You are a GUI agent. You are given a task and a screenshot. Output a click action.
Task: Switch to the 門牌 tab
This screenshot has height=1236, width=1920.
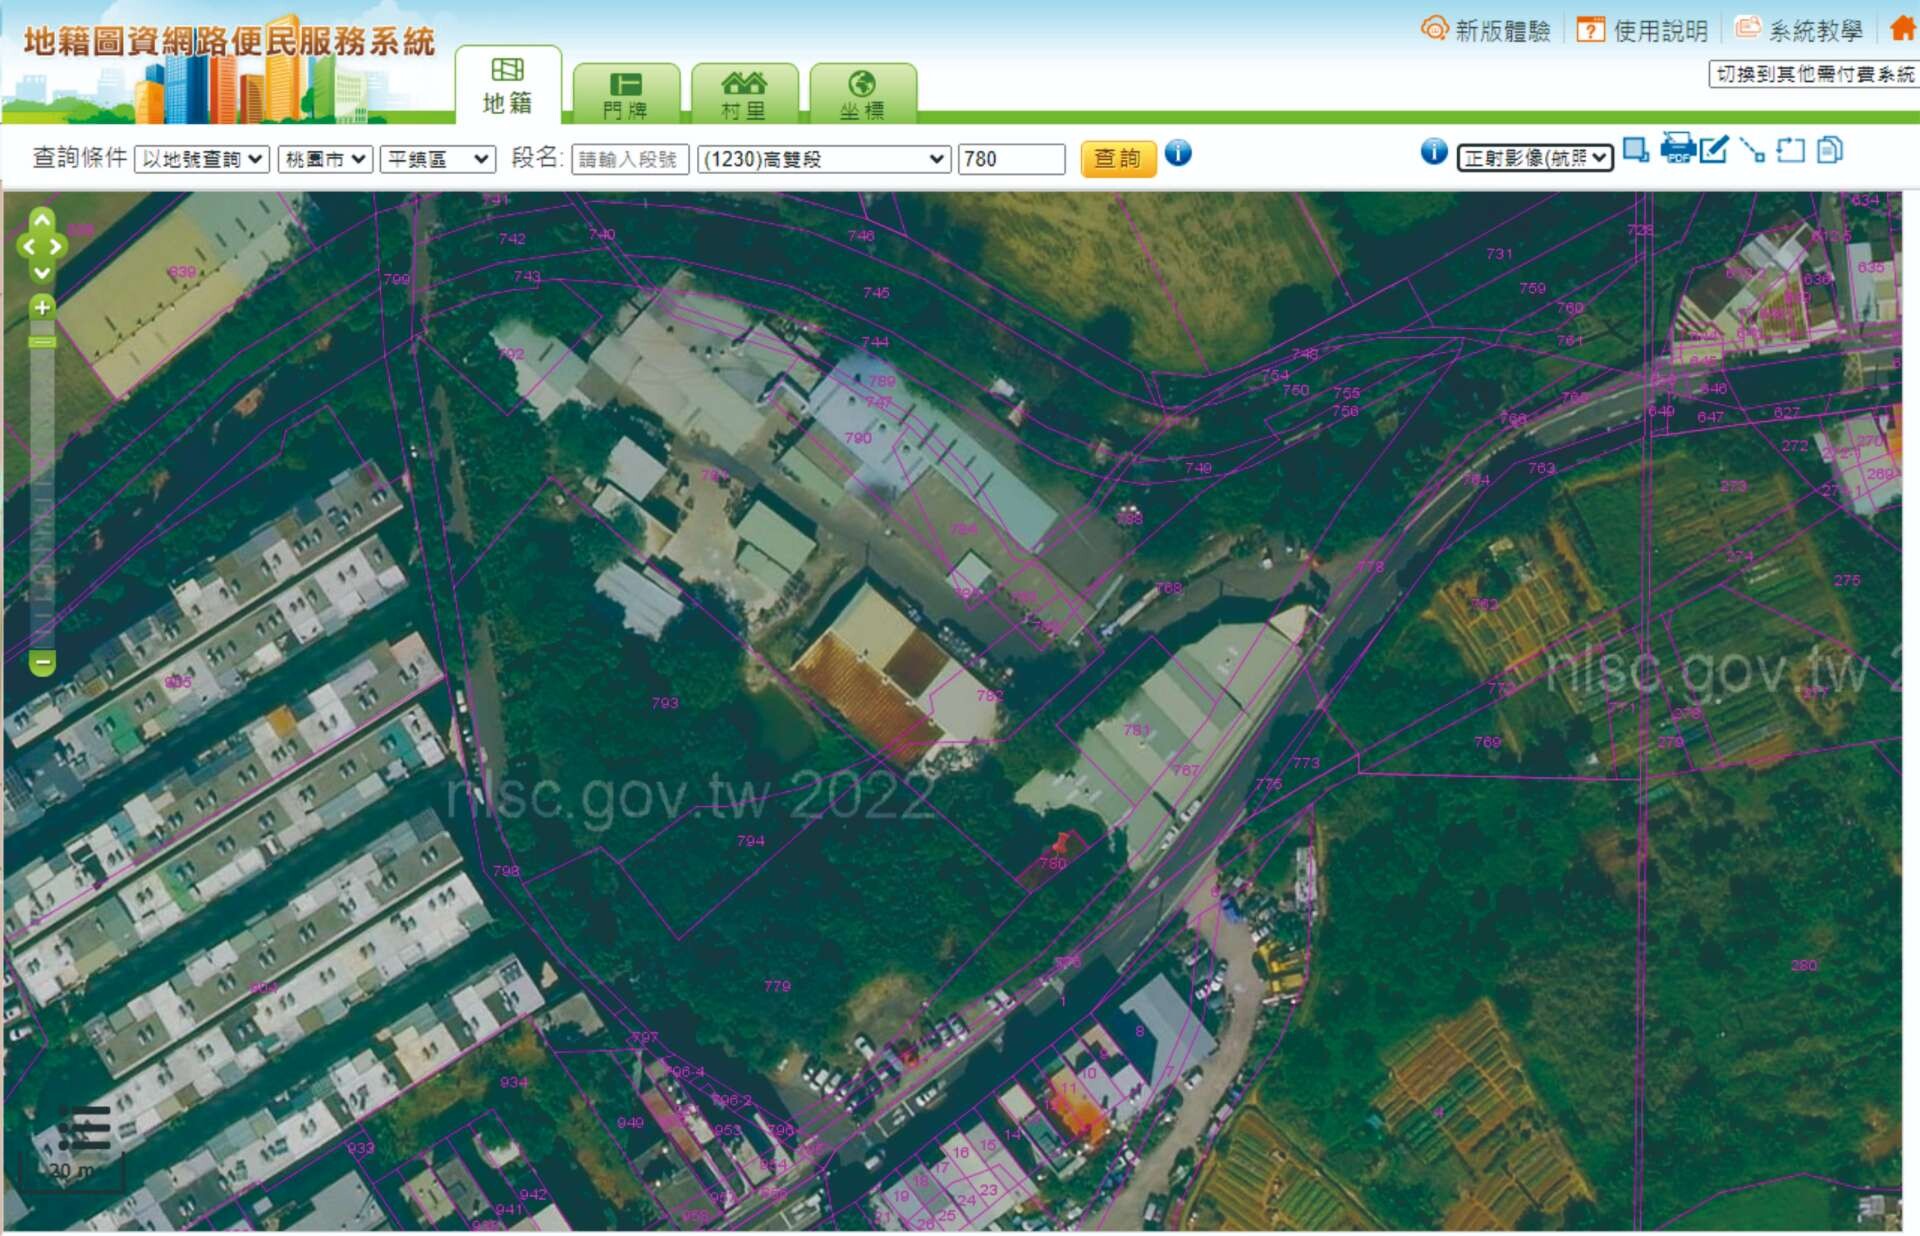(x=626, y=95)
